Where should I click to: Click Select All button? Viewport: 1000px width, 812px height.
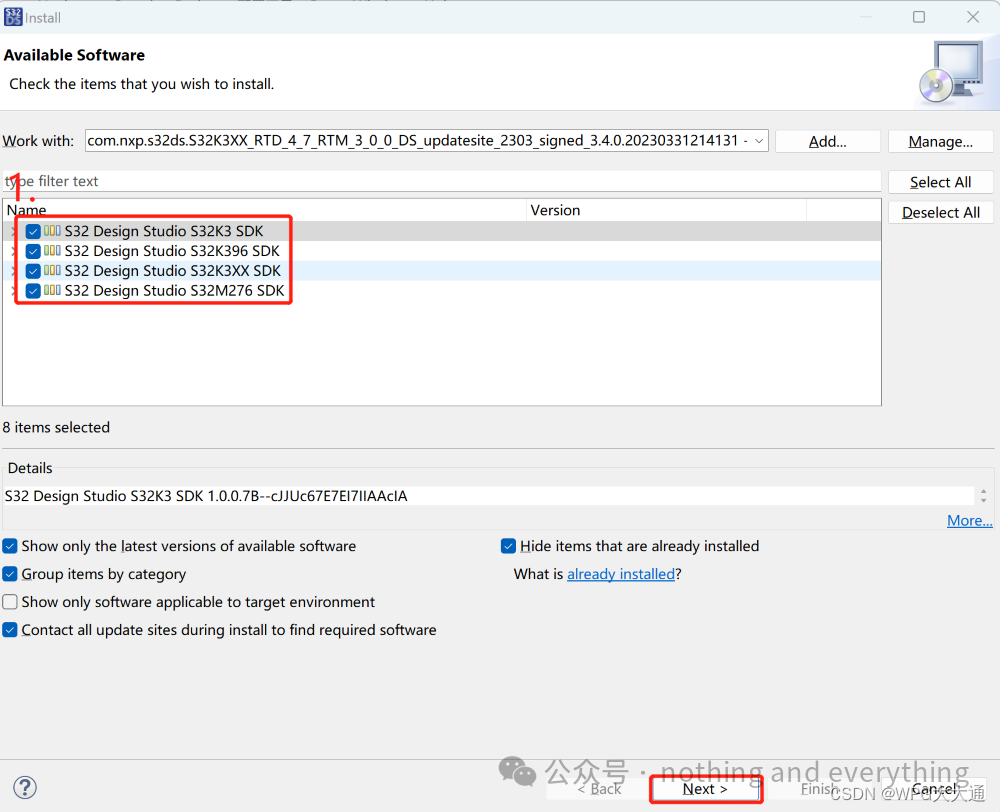pyautogui.click(x=941, y=182)
